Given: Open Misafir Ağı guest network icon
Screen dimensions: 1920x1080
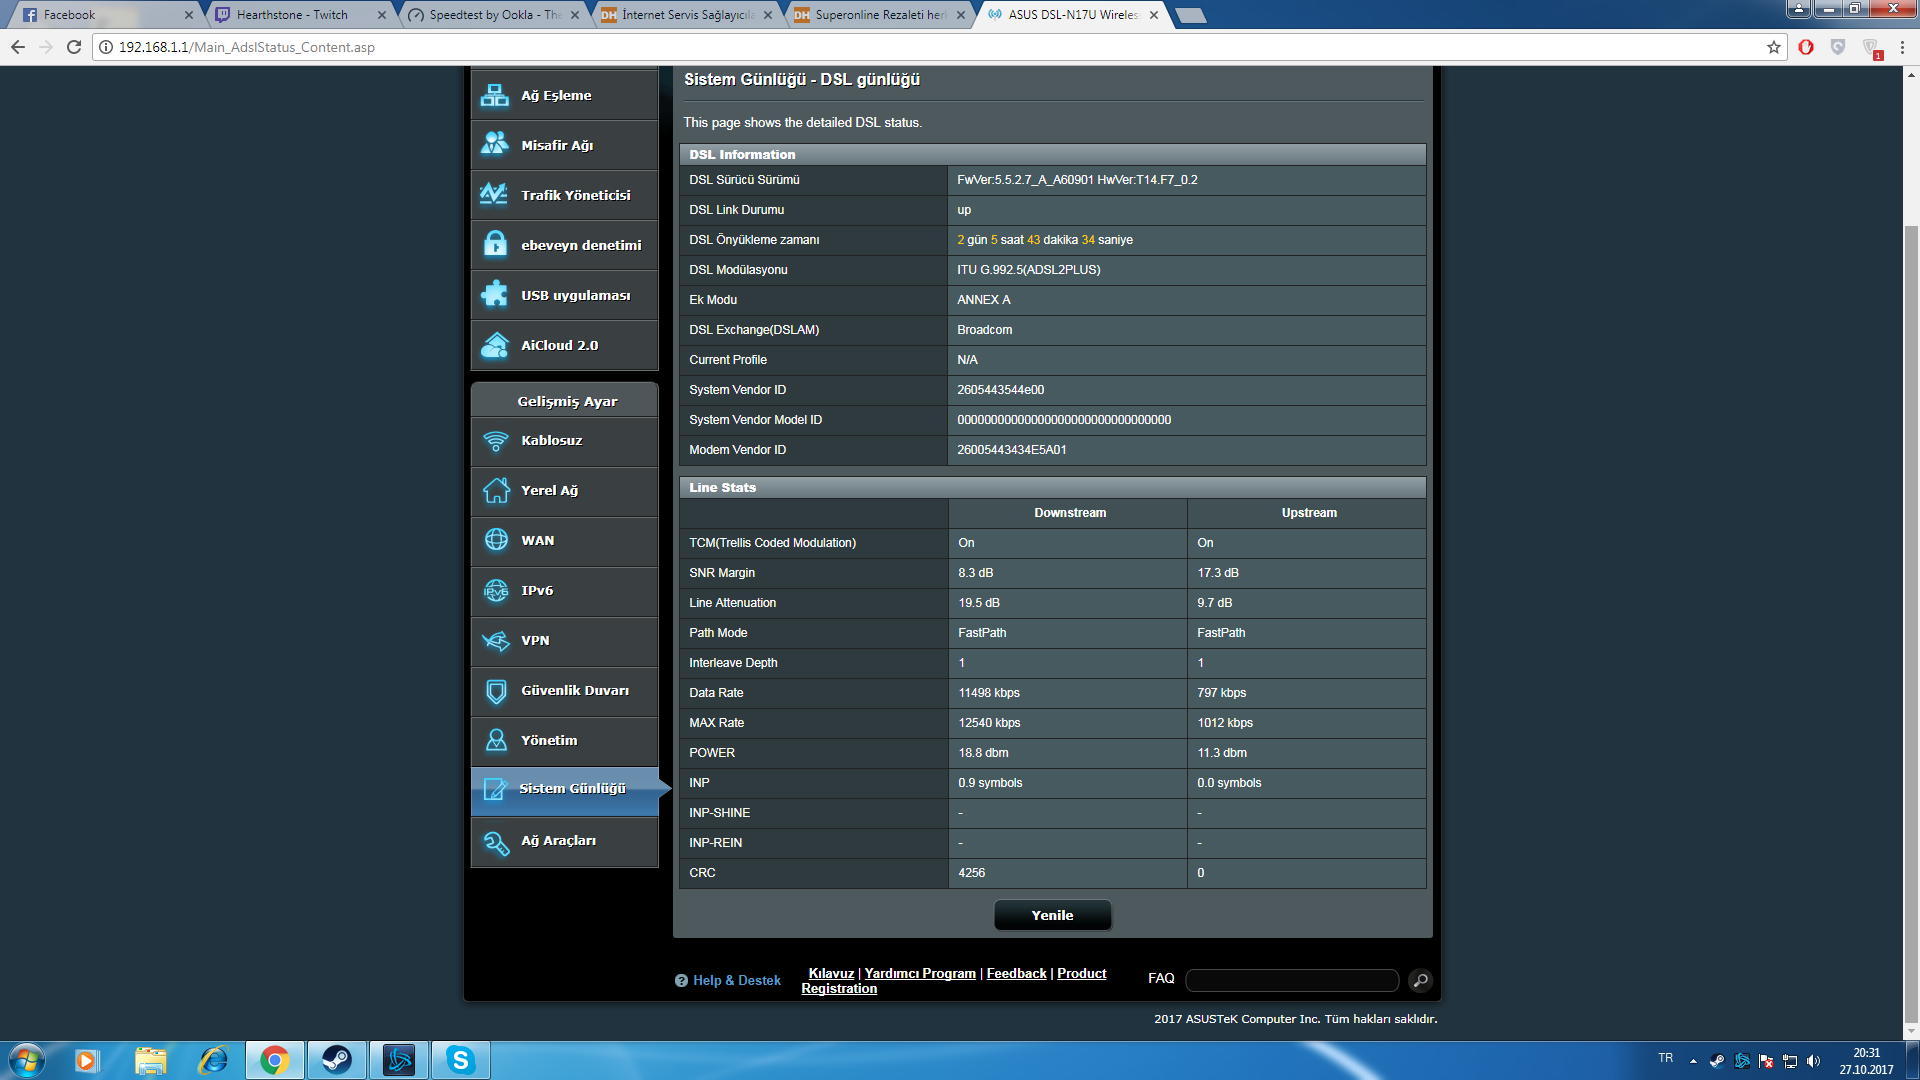Looking at the screenshot, I should click(495, 145).
